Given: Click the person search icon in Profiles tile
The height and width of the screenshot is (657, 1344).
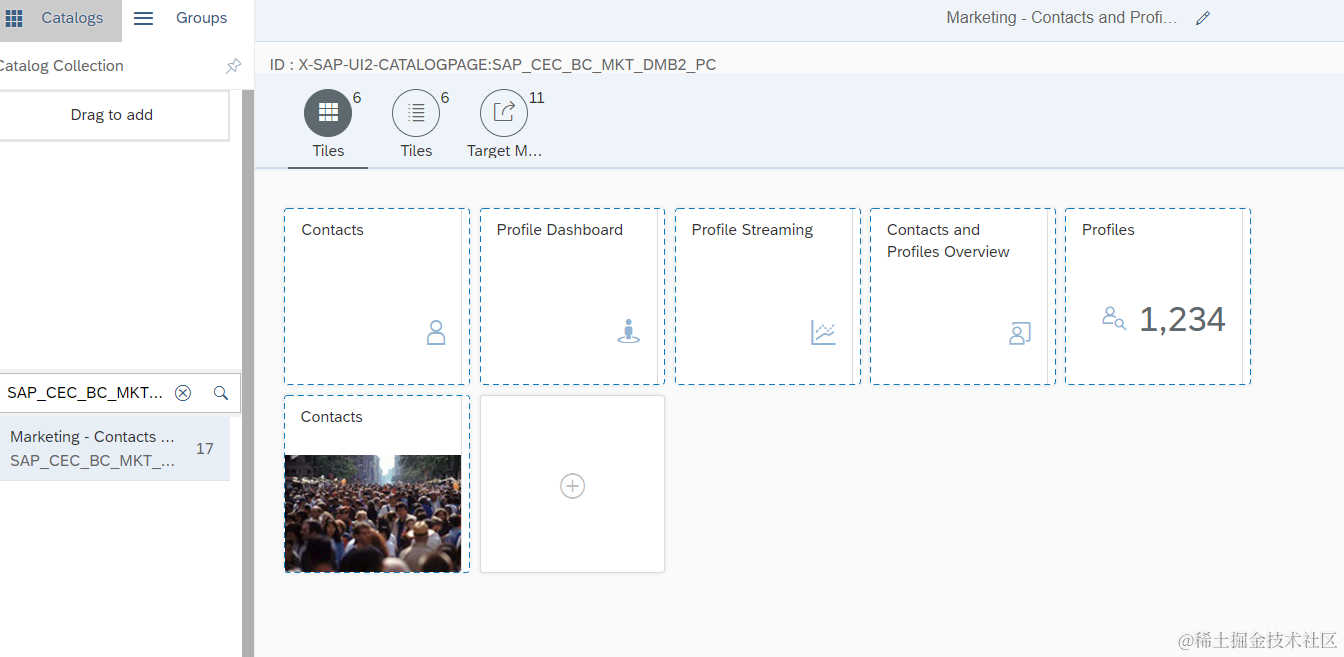Looking at the screenshot, I should pyautogui.click(x=1114, y=318).
